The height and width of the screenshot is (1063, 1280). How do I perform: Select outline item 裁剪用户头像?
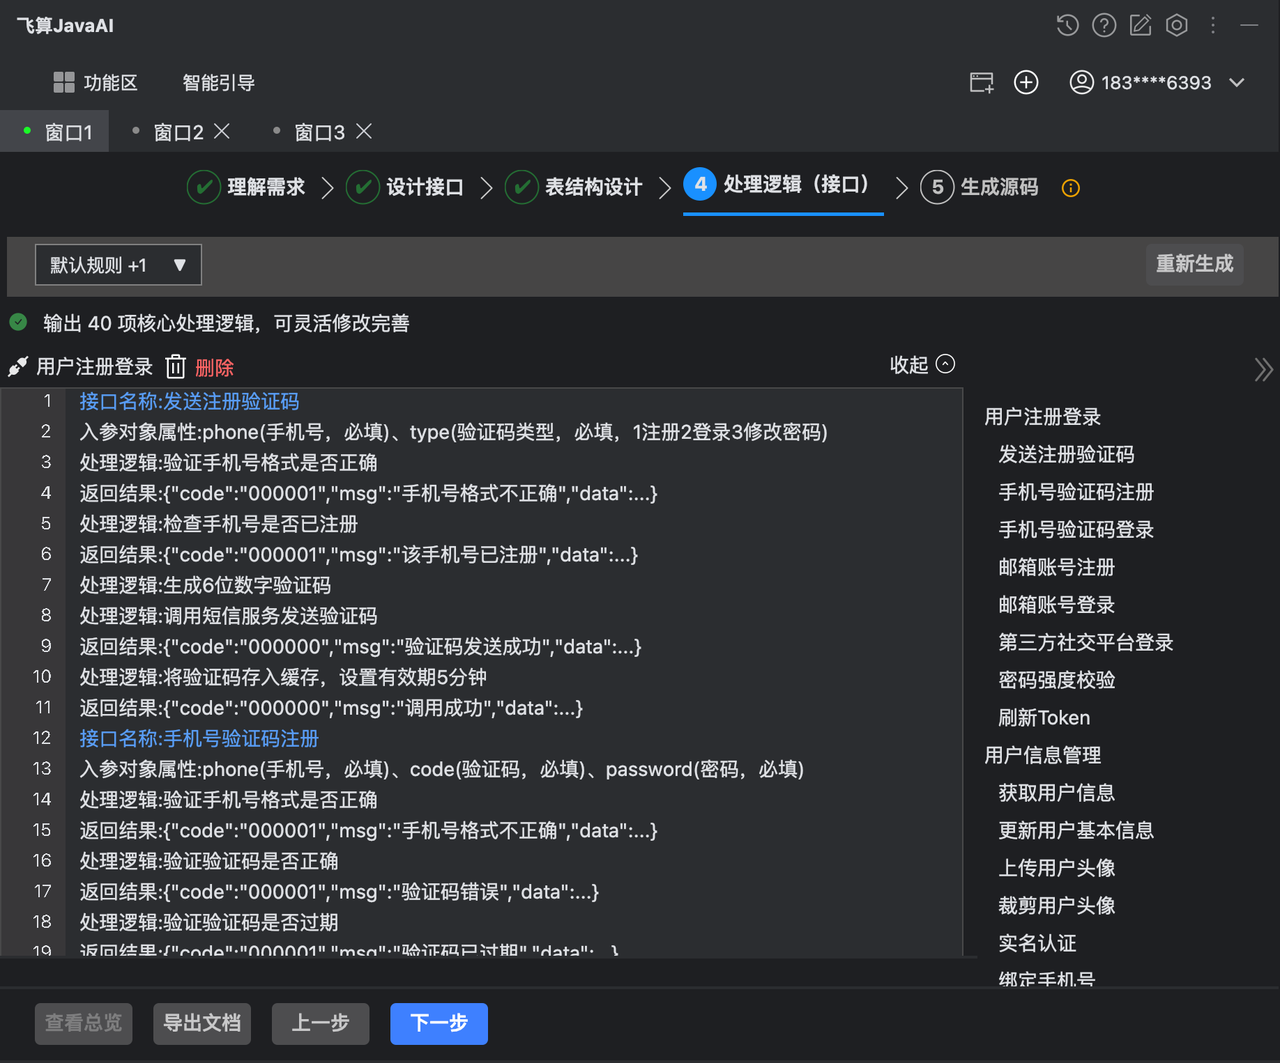(x=1056, y=906)
